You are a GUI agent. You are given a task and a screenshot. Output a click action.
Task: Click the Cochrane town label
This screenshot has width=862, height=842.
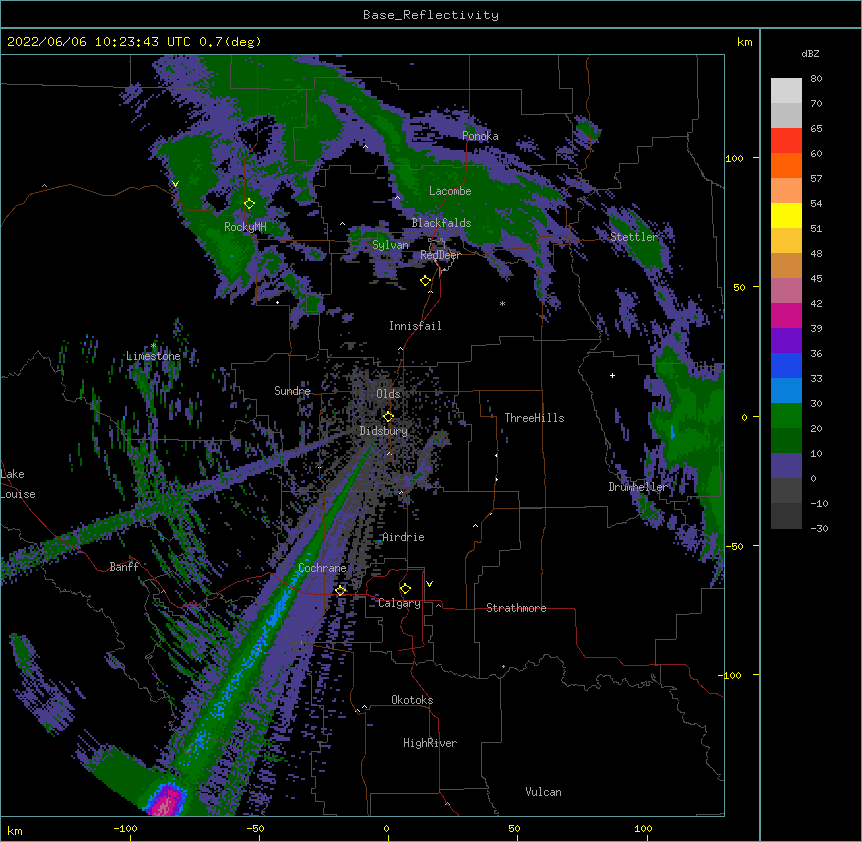(322, 568)
